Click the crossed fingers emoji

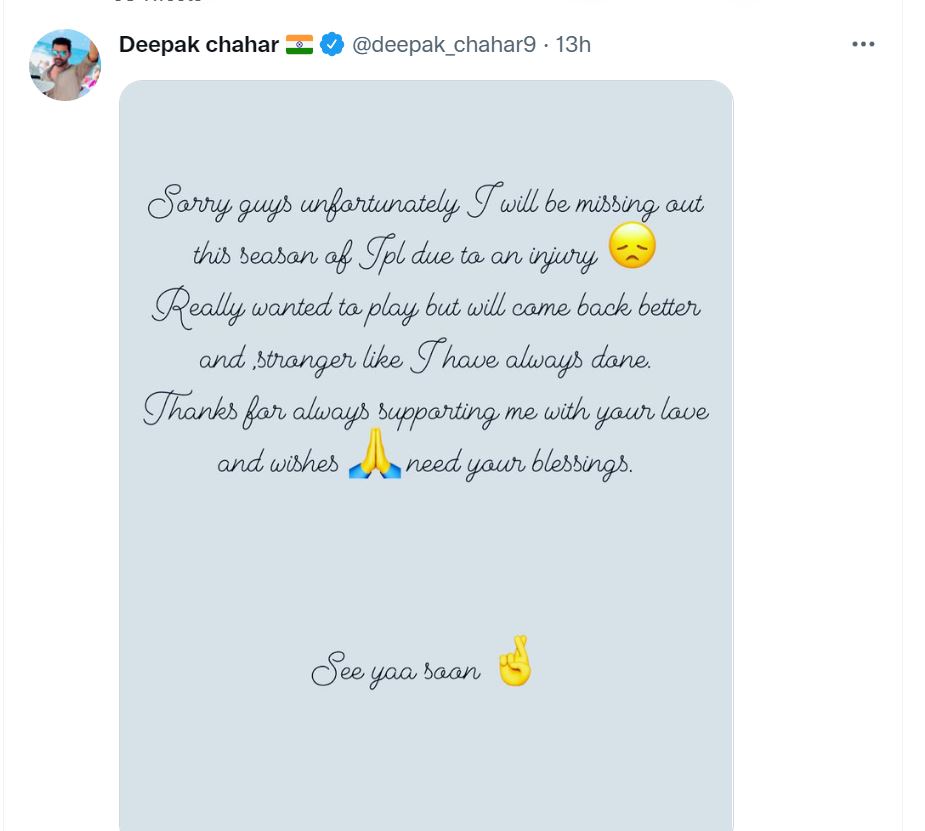tap(515, 661)
